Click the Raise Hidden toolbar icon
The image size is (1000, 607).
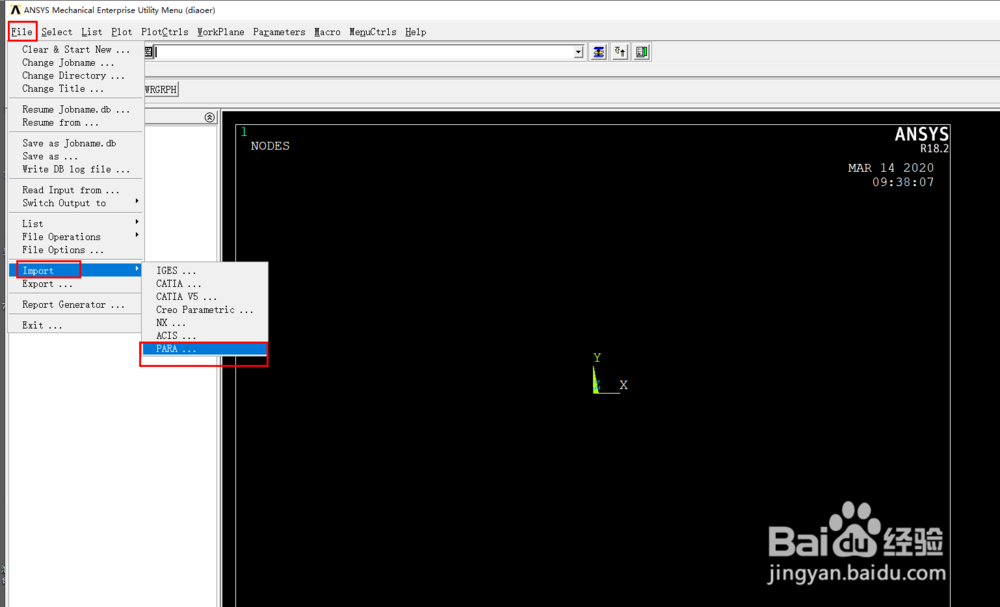[599, 52]
